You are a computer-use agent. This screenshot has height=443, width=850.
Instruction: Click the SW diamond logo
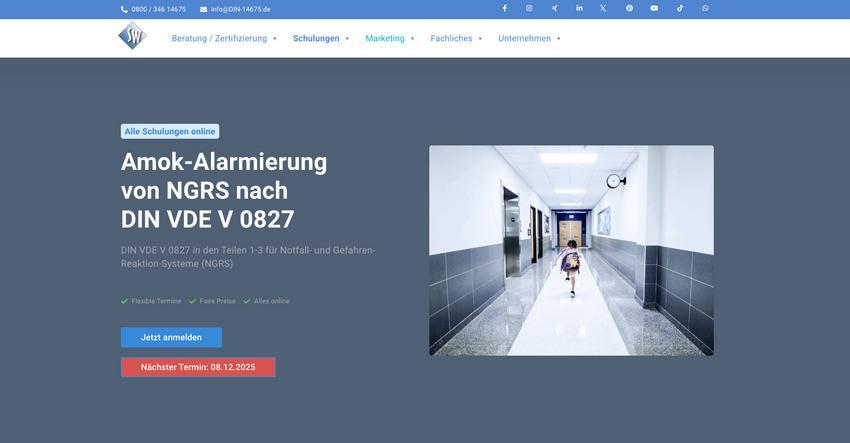coord(132,36)
